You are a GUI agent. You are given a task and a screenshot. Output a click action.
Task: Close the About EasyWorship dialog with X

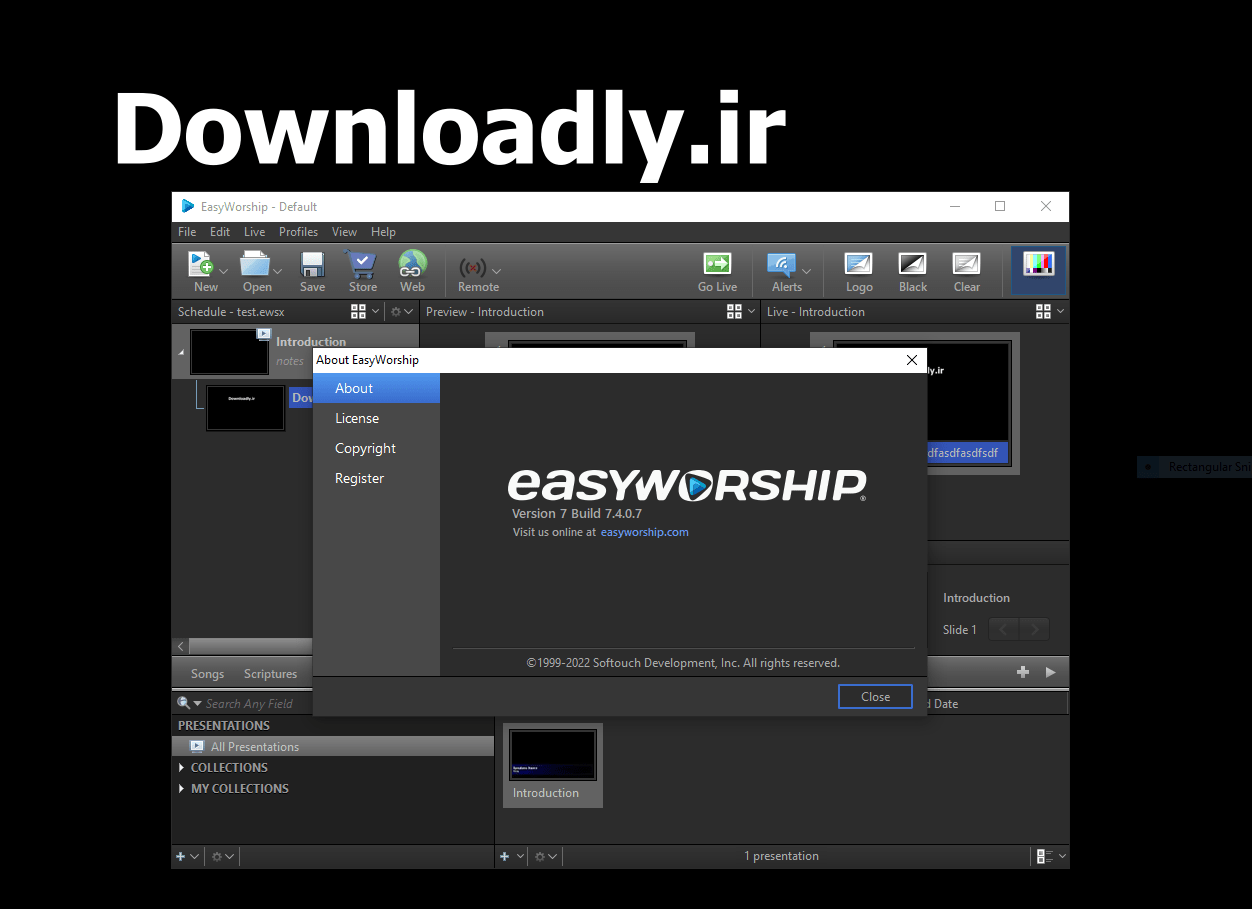click(x=911, y=360)
